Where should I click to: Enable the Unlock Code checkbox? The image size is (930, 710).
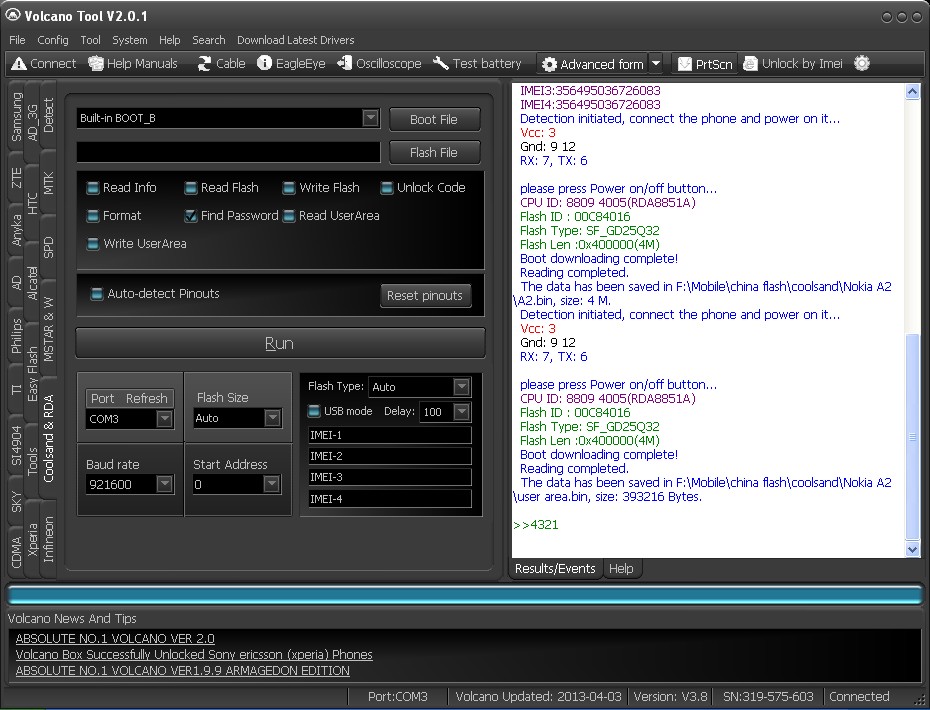[387, 188]
